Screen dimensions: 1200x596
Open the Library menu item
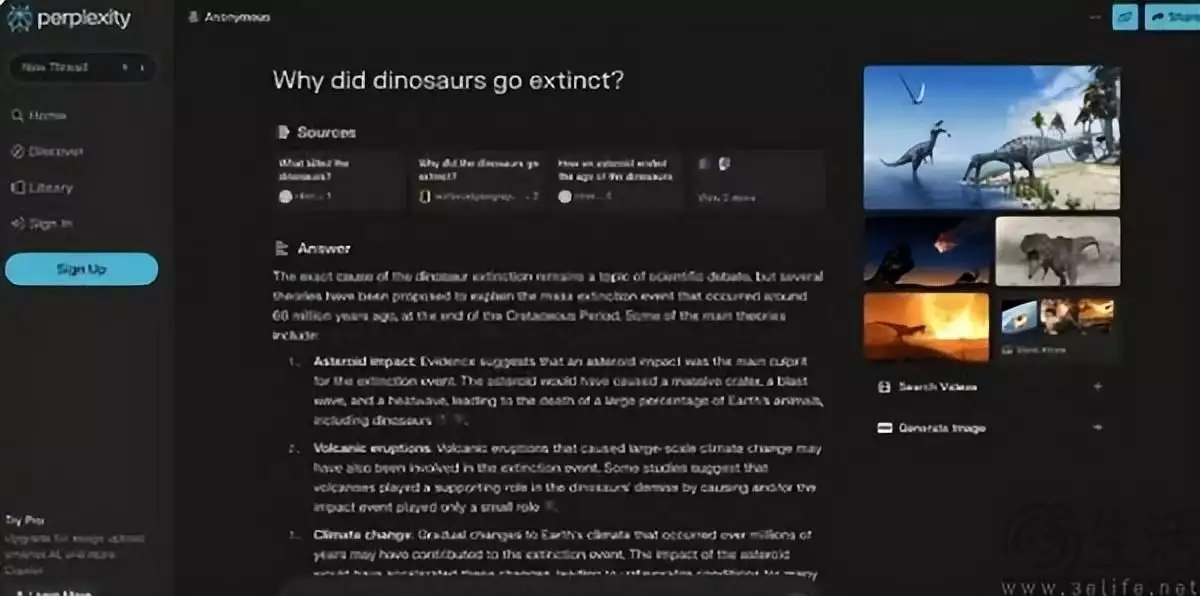[x=50, y=188]
